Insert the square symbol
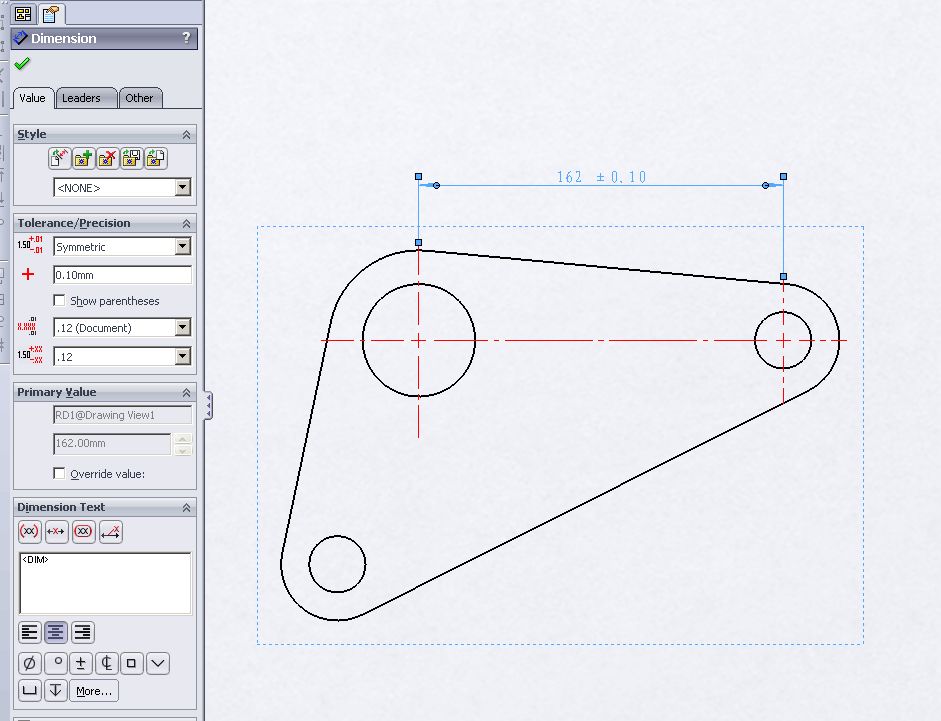The image size is (941, 721). [x=131, y=663]
